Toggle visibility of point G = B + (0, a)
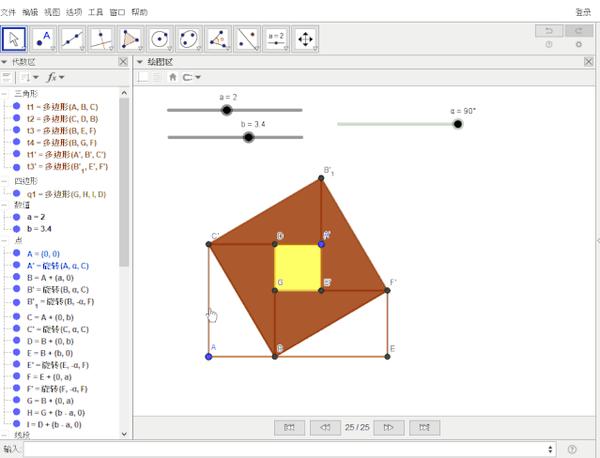The image size is (600, 458). point(16,400)
